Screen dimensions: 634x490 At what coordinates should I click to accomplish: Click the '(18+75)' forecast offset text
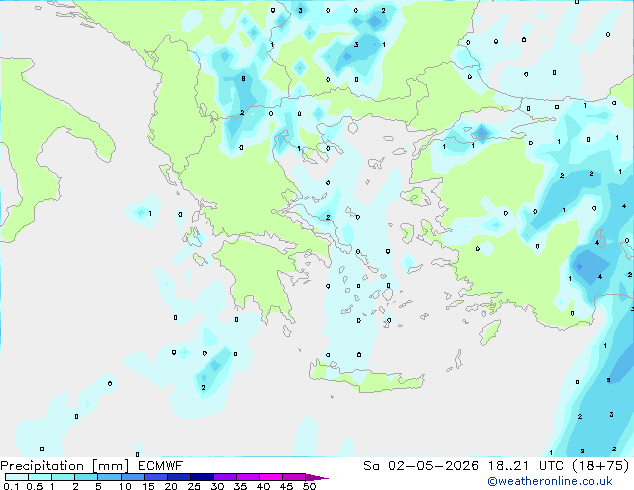coord(601,466)
